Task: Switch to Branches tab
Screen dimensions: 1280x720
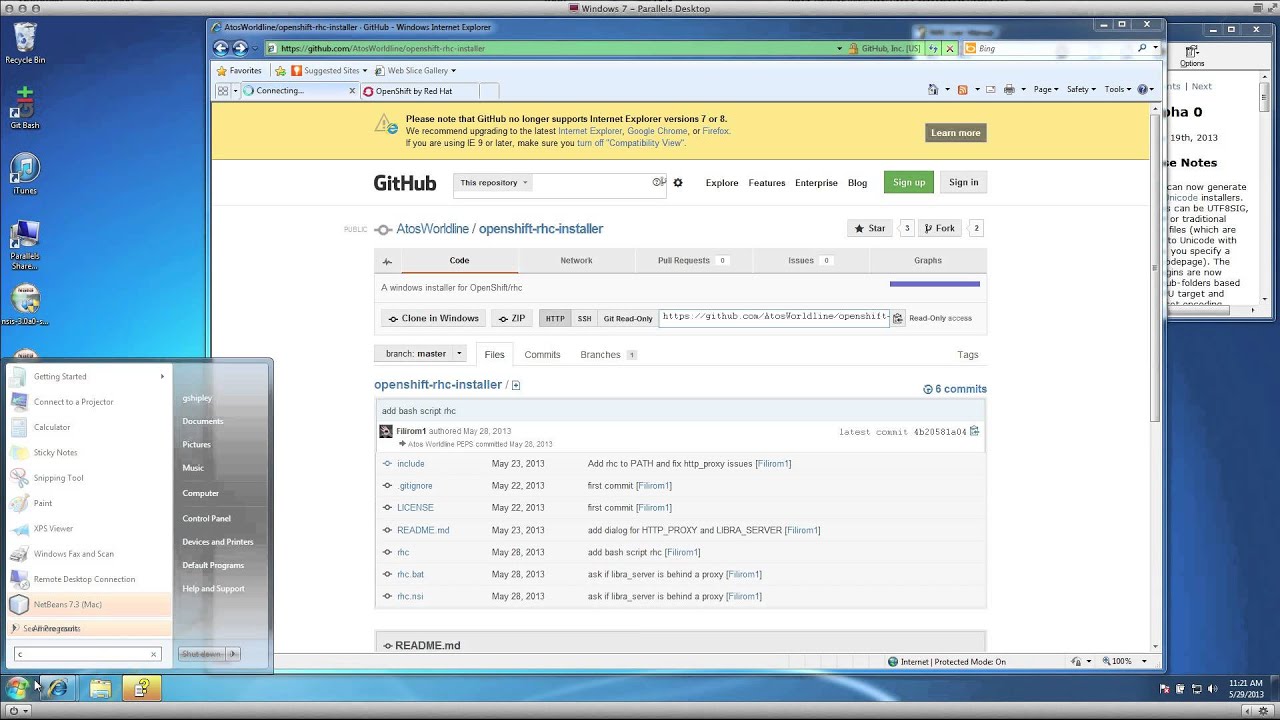Action: (608, 355)
